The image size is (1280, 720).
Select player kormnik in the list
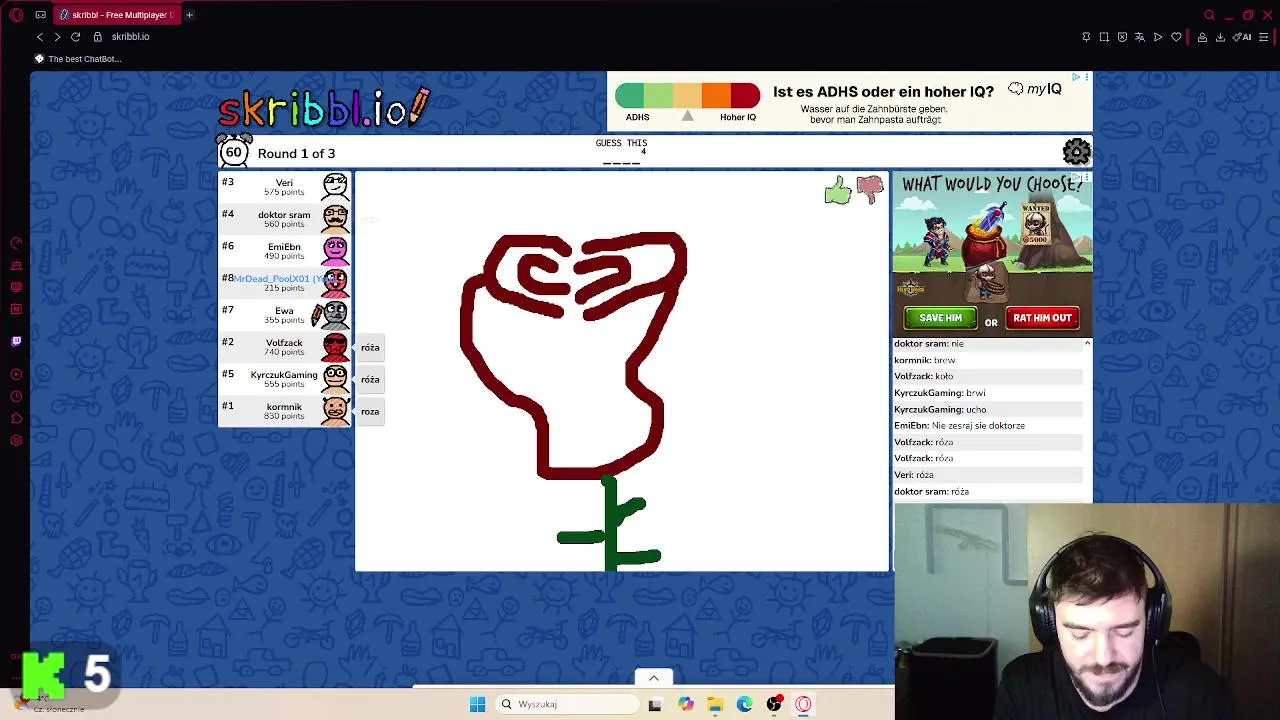pyautogui.click(x=285, y=411)
